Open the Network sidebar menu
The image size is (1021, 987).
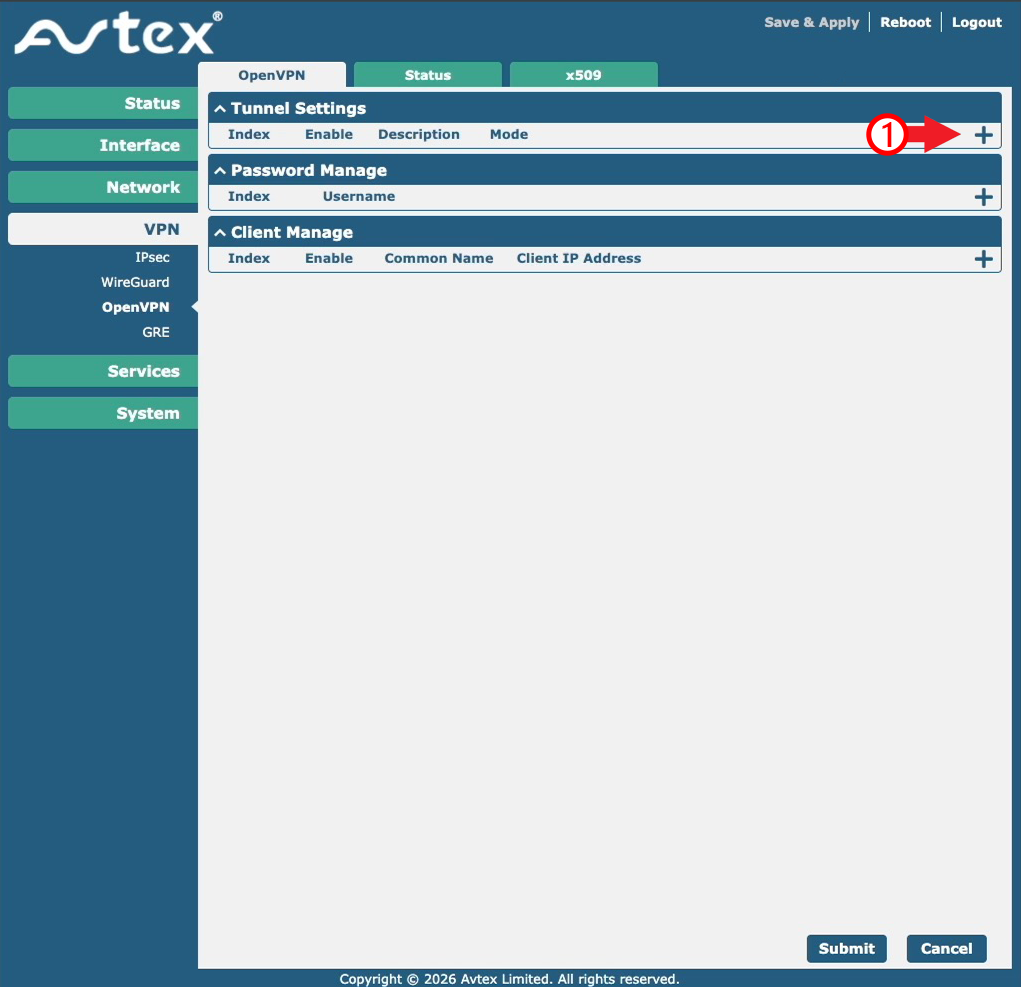(x=103, y=188)
